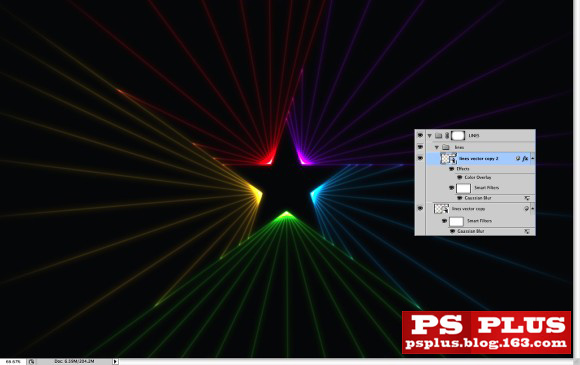The width and height of the screenshot is (580, 365).
Task: Collapse effects arrow on lines vector copy 2
Action: (x=533, y=158)
